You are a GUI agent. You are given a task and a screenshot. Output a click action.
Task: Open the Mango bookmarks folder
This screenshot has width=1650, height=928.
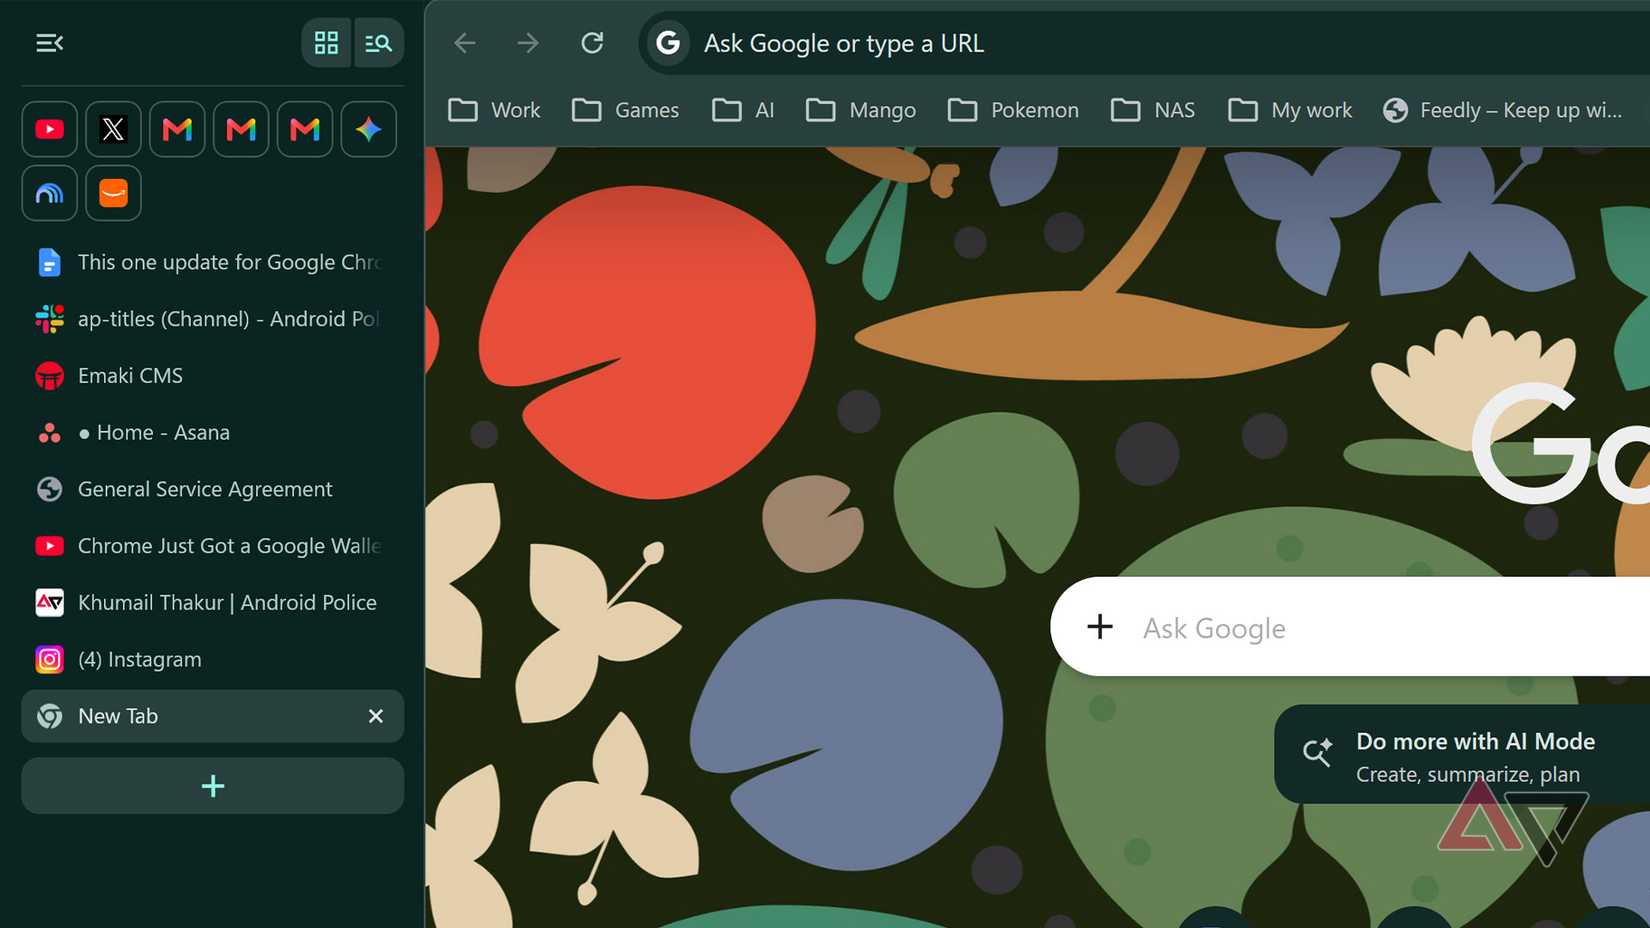point(861,110)
